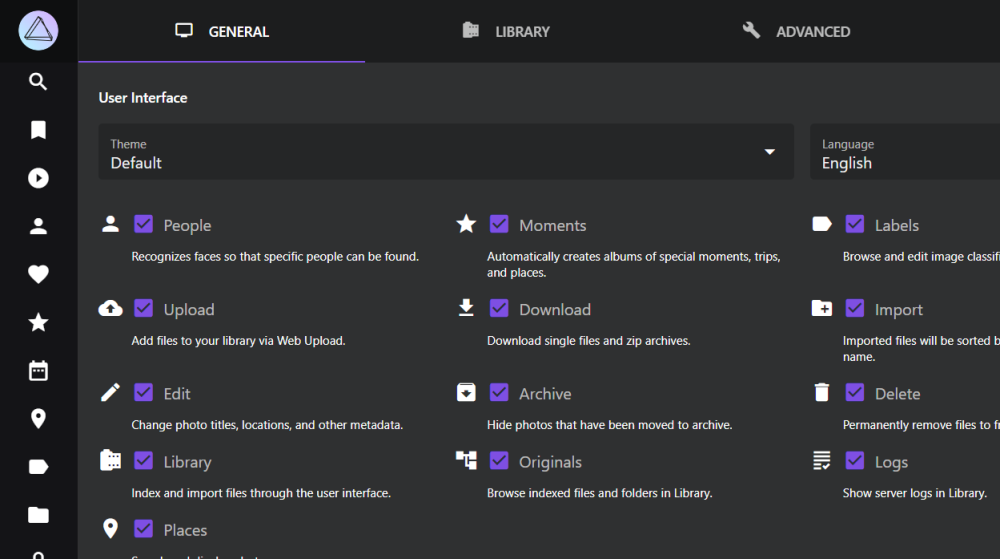Click the PhotoPrism logo
The width and height of the screenshot is (1000, 559).
(38, 31)
